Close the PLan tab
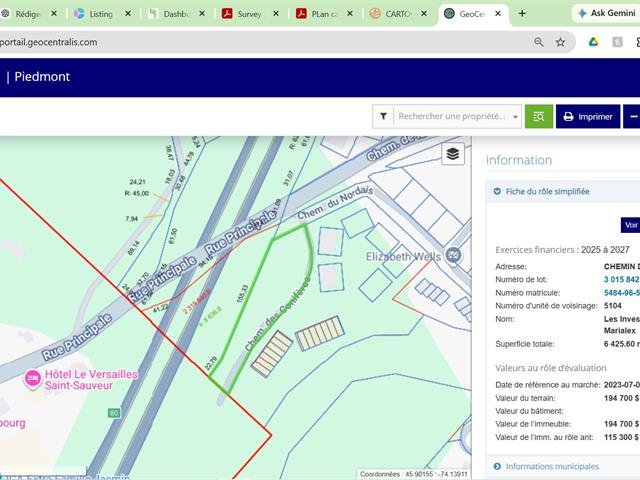The width and height of the screenshot is (640, 480). 350,13
